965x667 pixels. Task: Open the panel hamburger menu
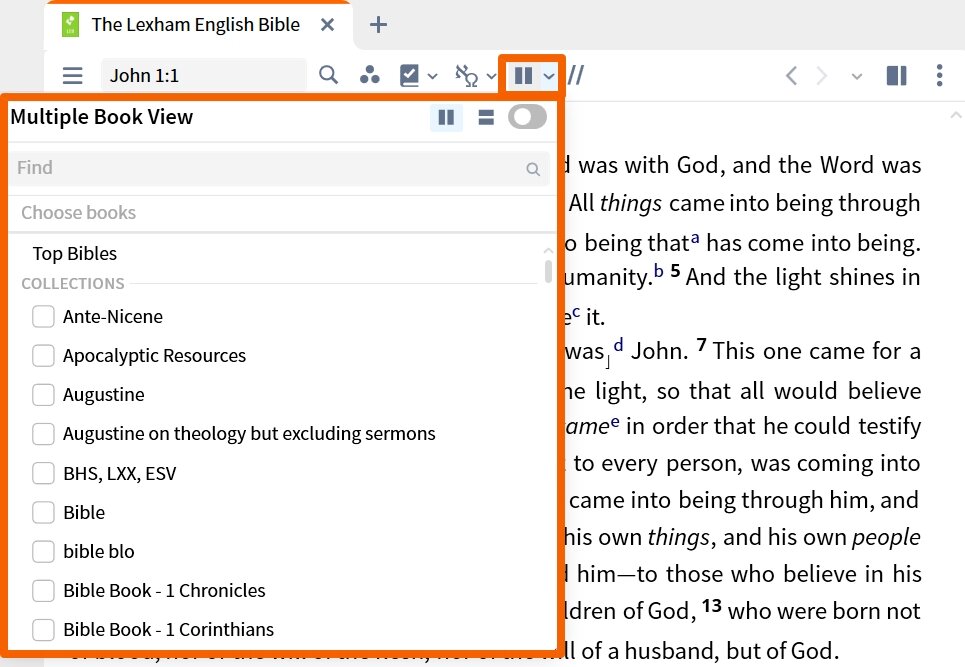click(x=73, y=76)
